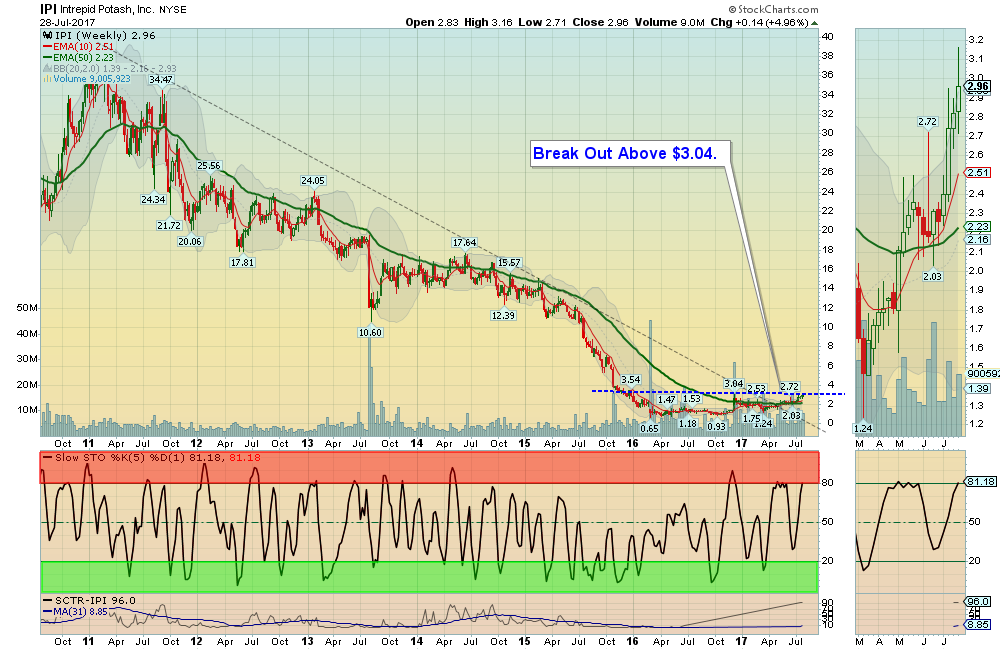Click the Bollinger Bands legend icon

pyautogui.click(x=47, y=68)
